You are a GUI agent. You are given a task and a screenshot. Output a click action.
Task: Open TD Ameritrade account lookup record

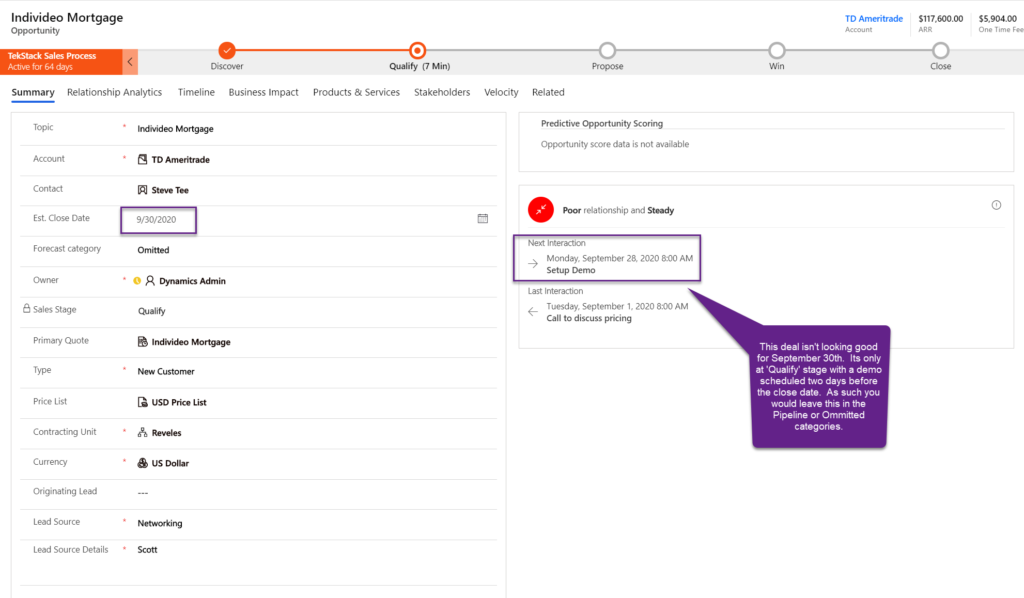(x=180, y=159)
